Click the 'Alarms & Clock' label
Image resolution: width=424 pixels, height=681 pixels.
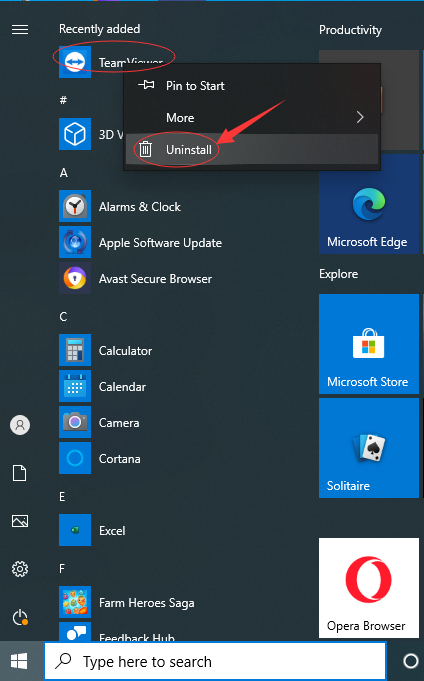pyautogui.click(x=139, y=207)
